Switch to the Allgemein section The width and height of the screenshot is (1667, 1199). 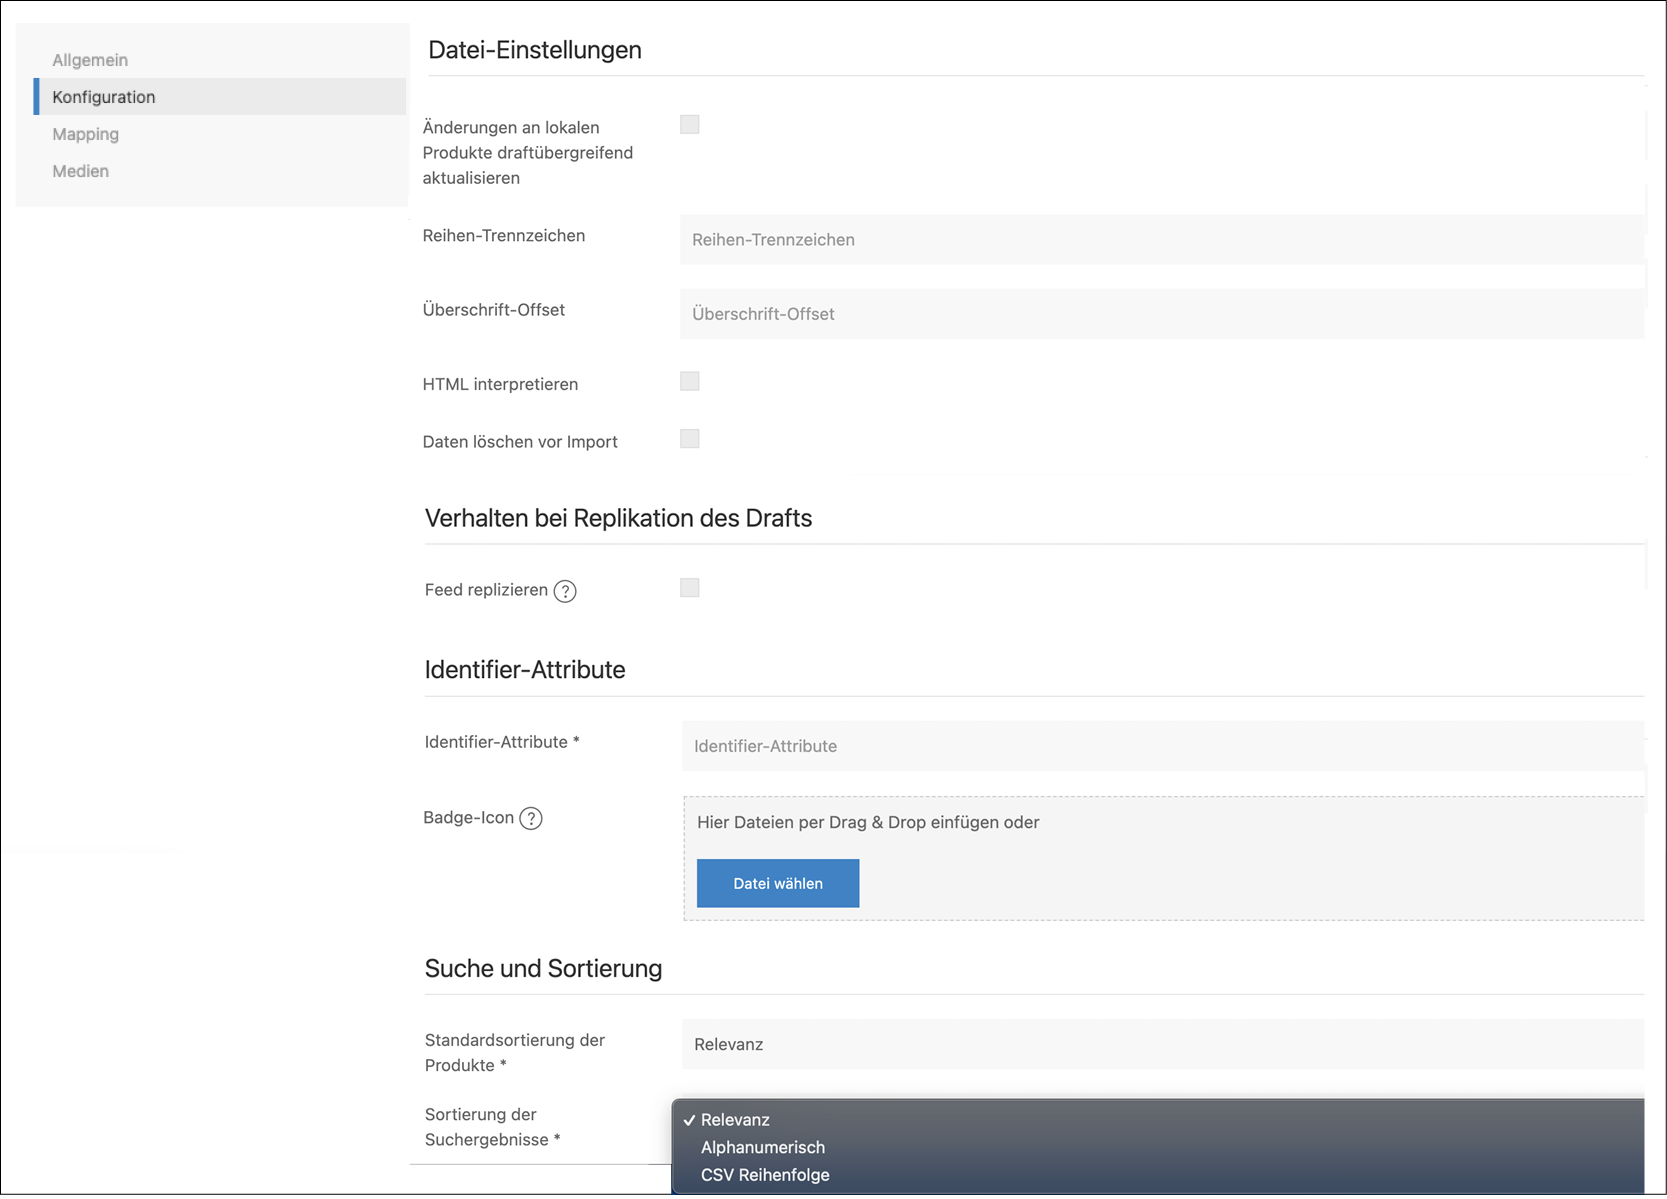pyautogui.click(x=90, y=60)
